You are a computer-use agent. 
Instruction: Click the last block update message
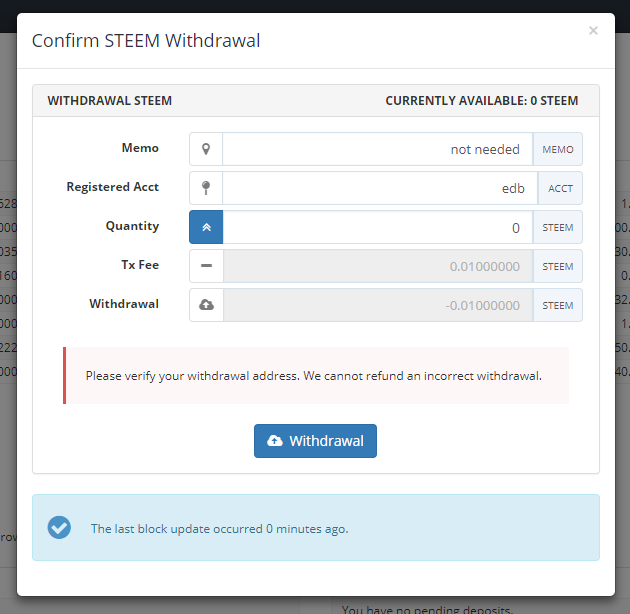pyautogui.click(x=220, y=528)
